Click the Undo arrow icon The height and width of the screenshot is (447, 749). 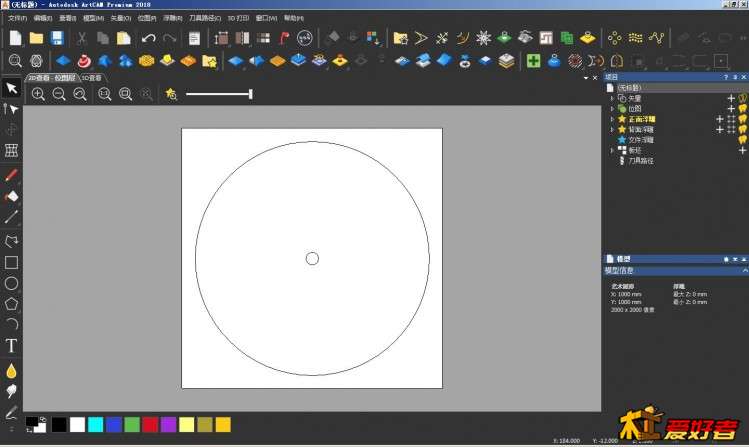[148, 38]
